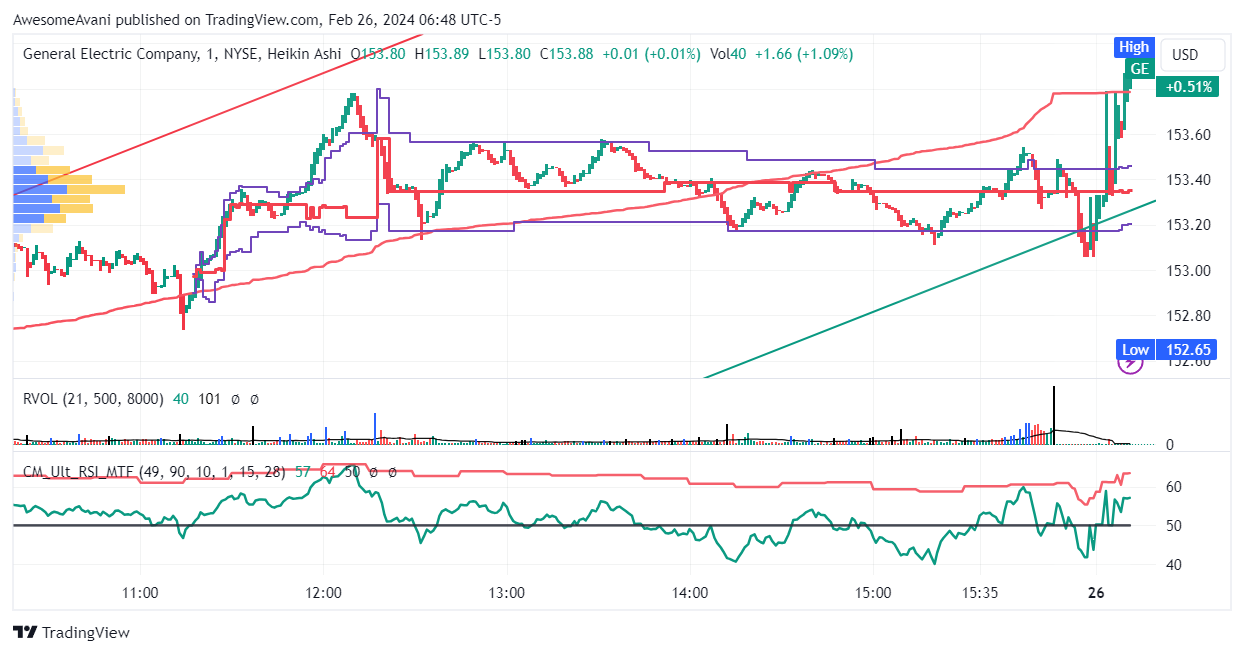The height and width of the screenshot is (654, 1244).
Task: Click the 26 date label on time axis
Action: 1095,592
